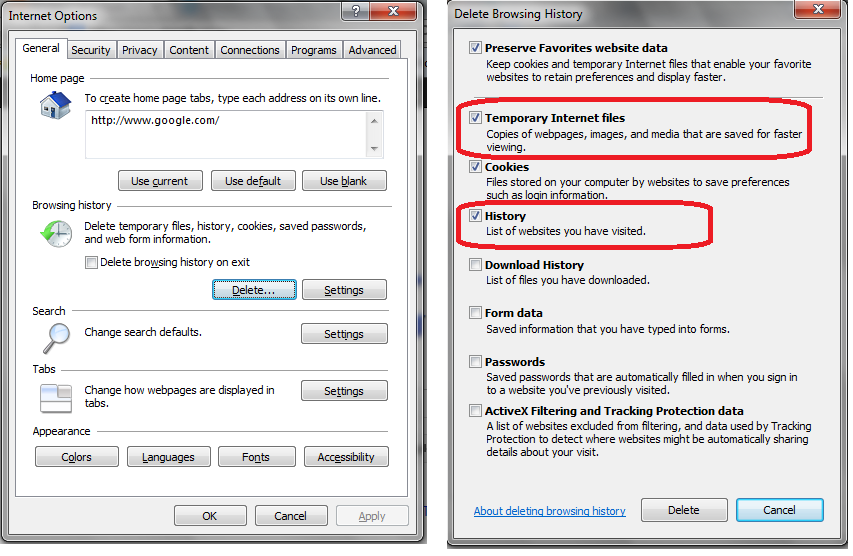Click home page box scroll down arrow
The image size is (853, 556).
[374, 148]
